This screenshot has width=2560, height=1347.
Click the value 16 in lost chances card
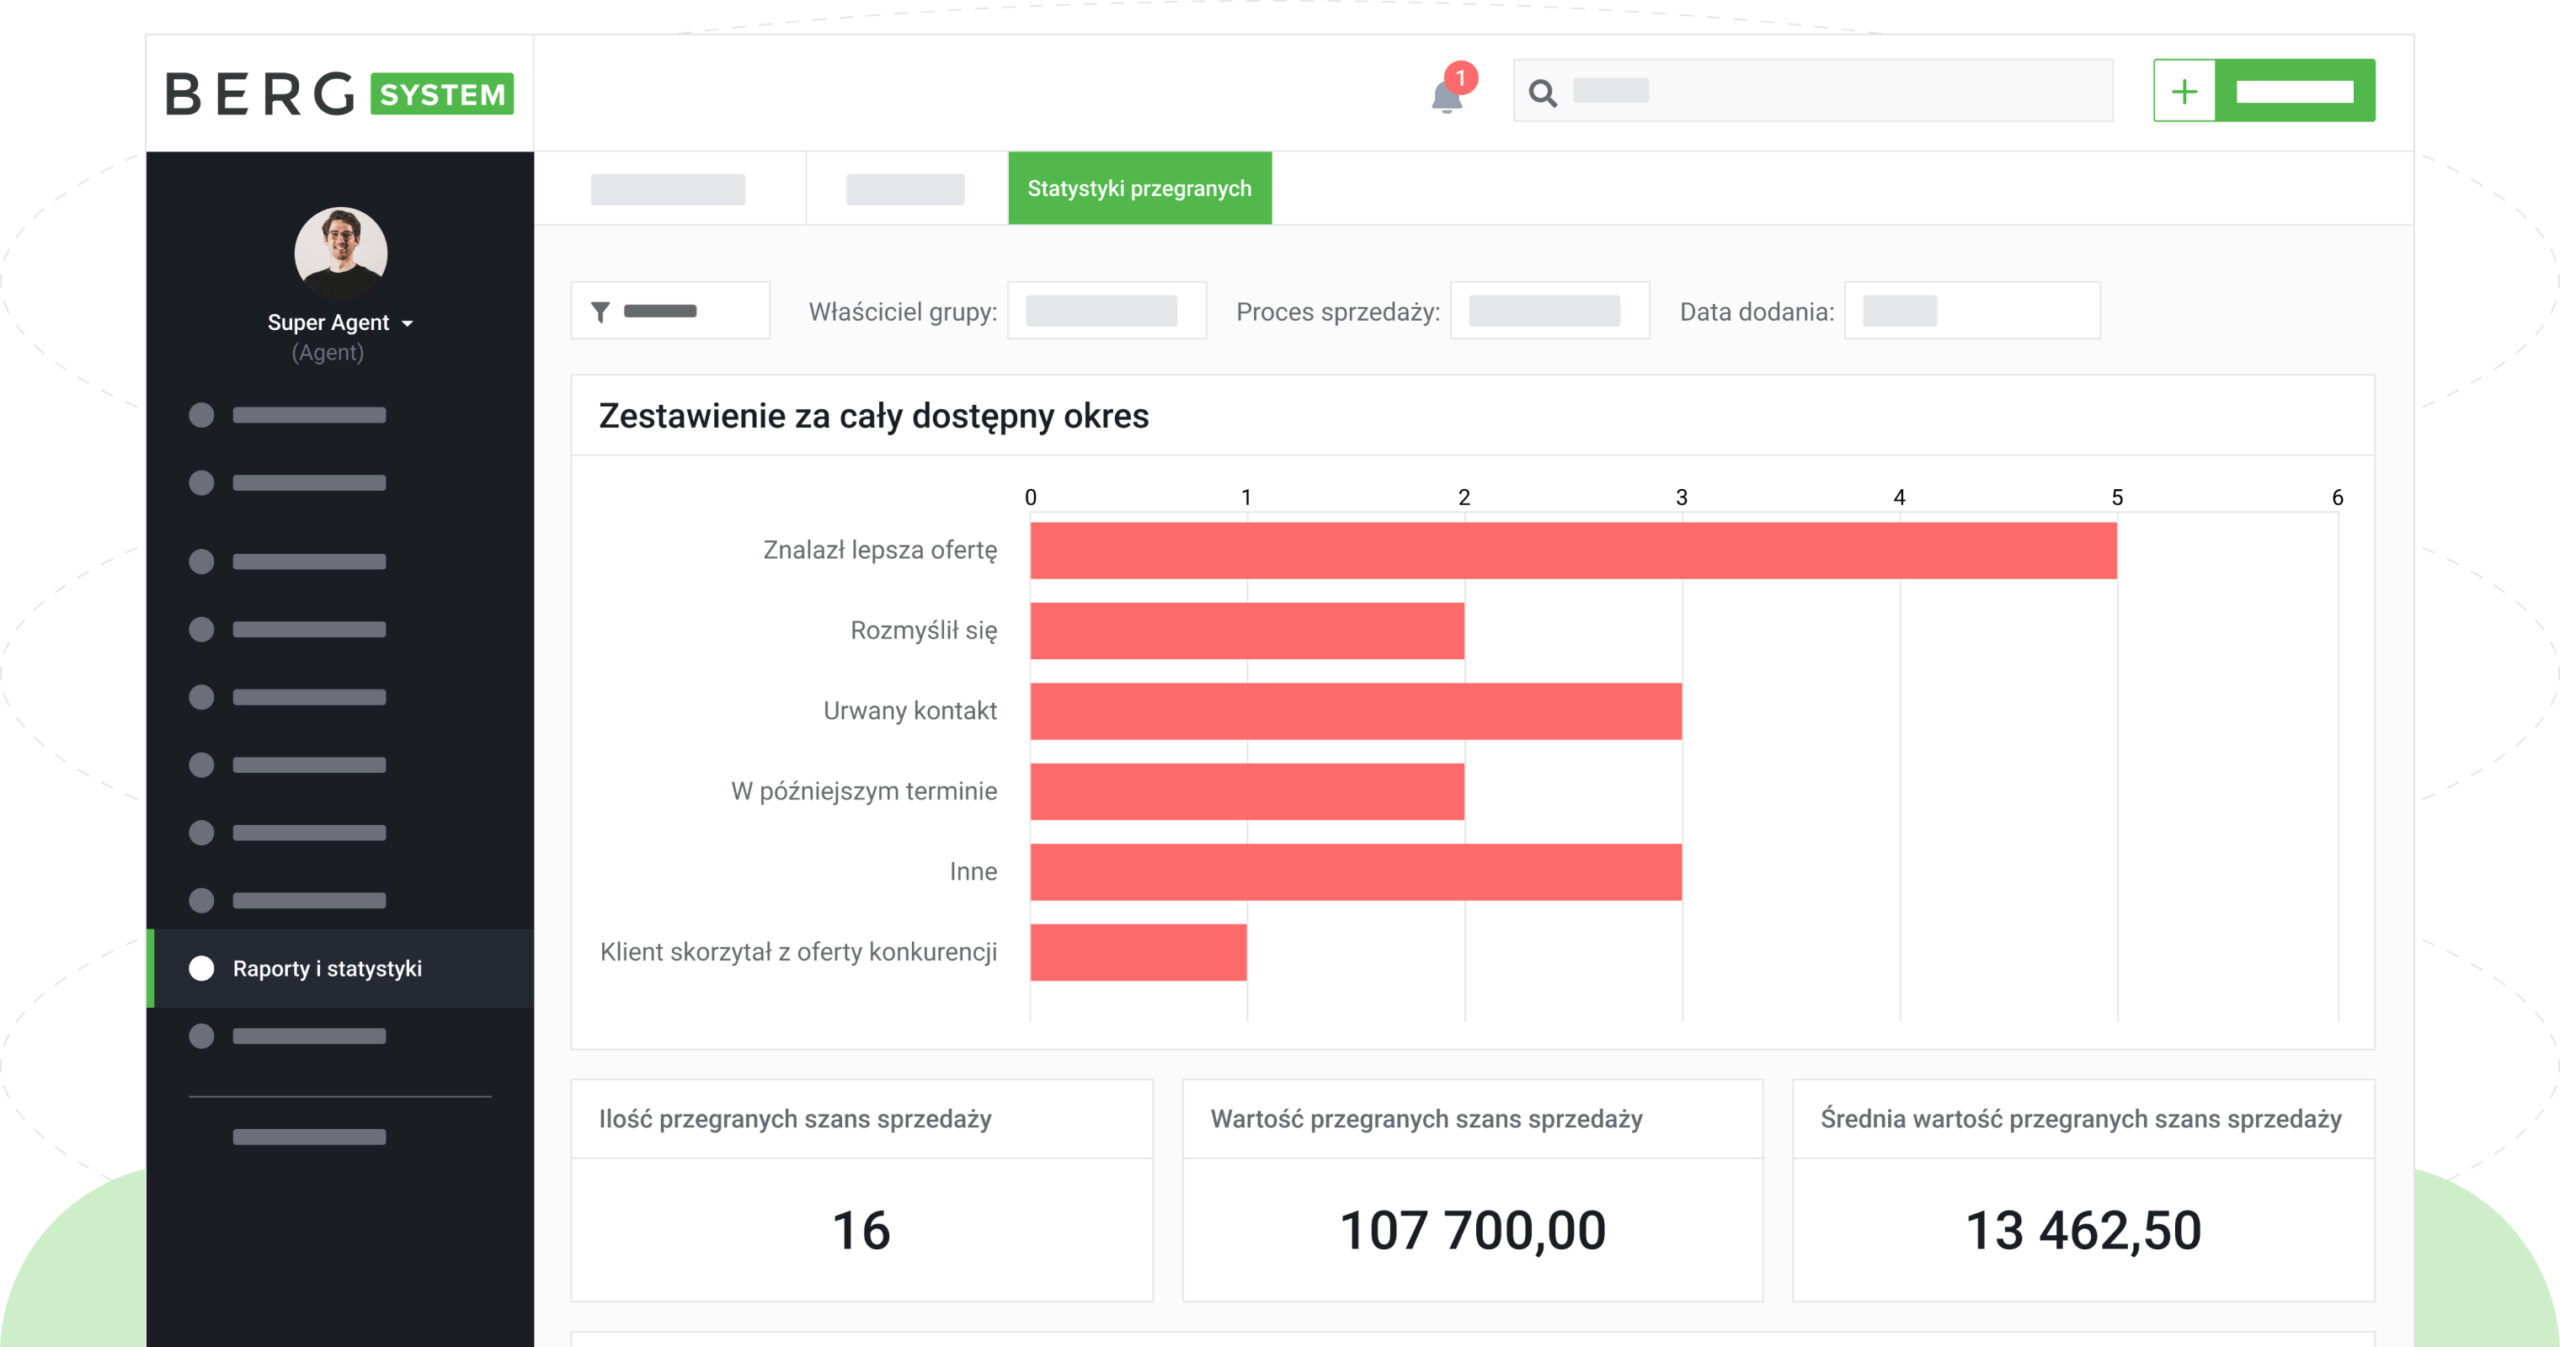pyautogui.click(x=861, y=1230)
